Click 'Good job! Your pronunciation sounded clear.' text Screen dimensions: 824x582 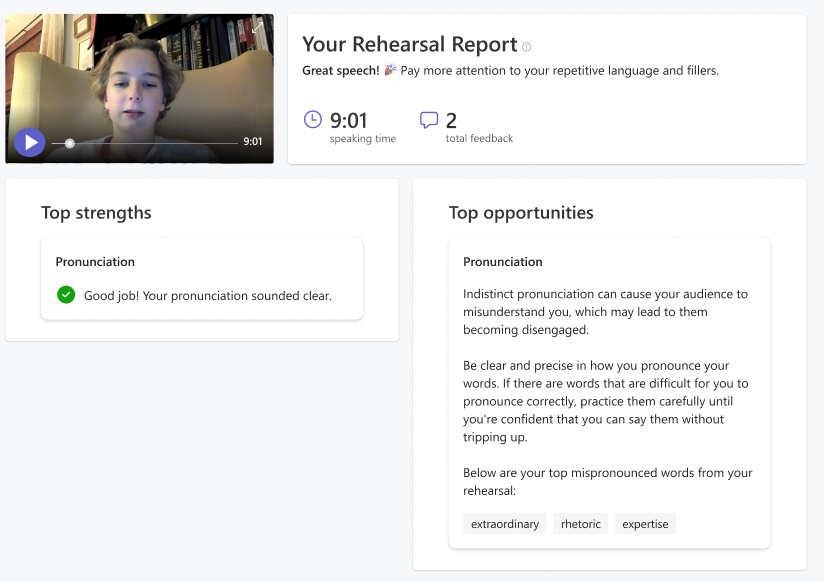coord(208,295)
